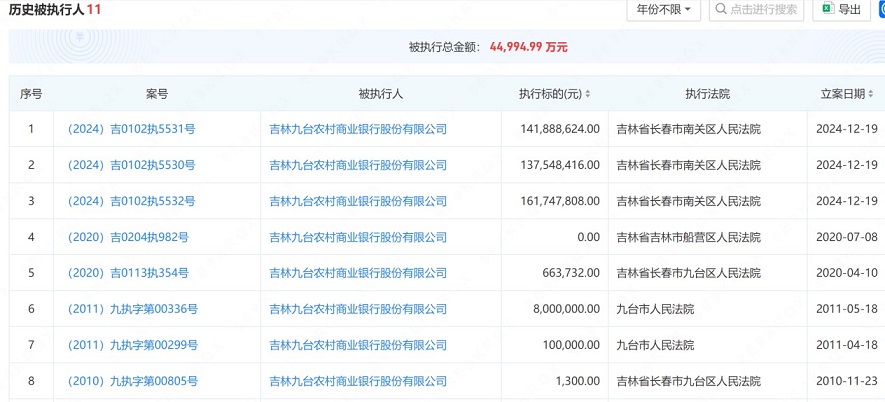Select amount 141,888,624.00
885x402 pixels.
[x=560, y=129]
